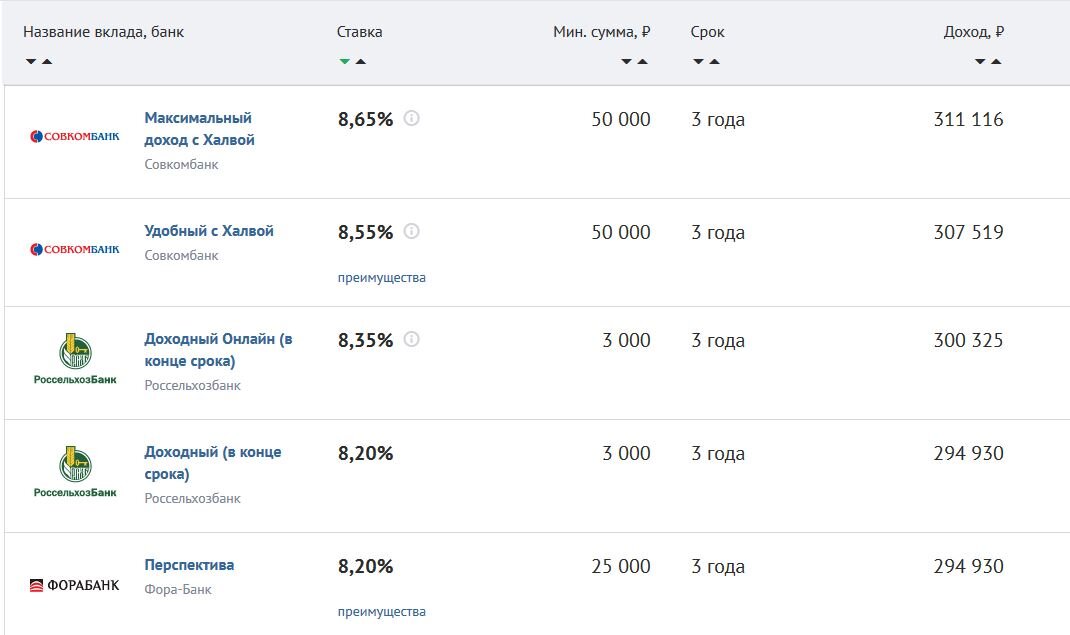Screen dimensions: 1070x635
Task: Show преимущества under Удобный с Халвой
Action: click(x=381, y=278)
